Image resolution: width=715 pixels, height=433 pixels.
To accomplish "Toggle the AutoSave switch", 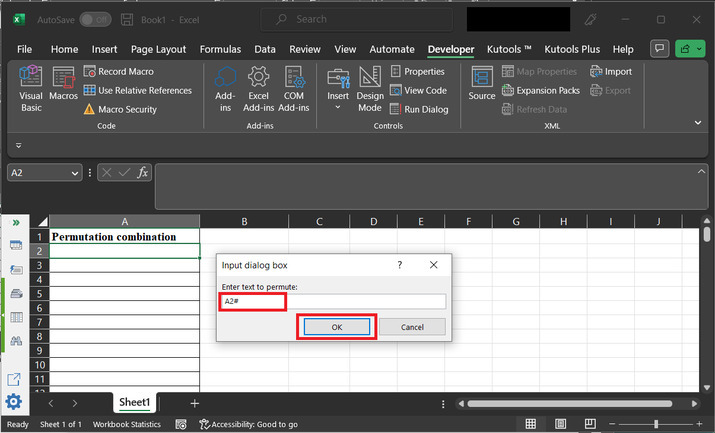I will (x=95, y=19).
